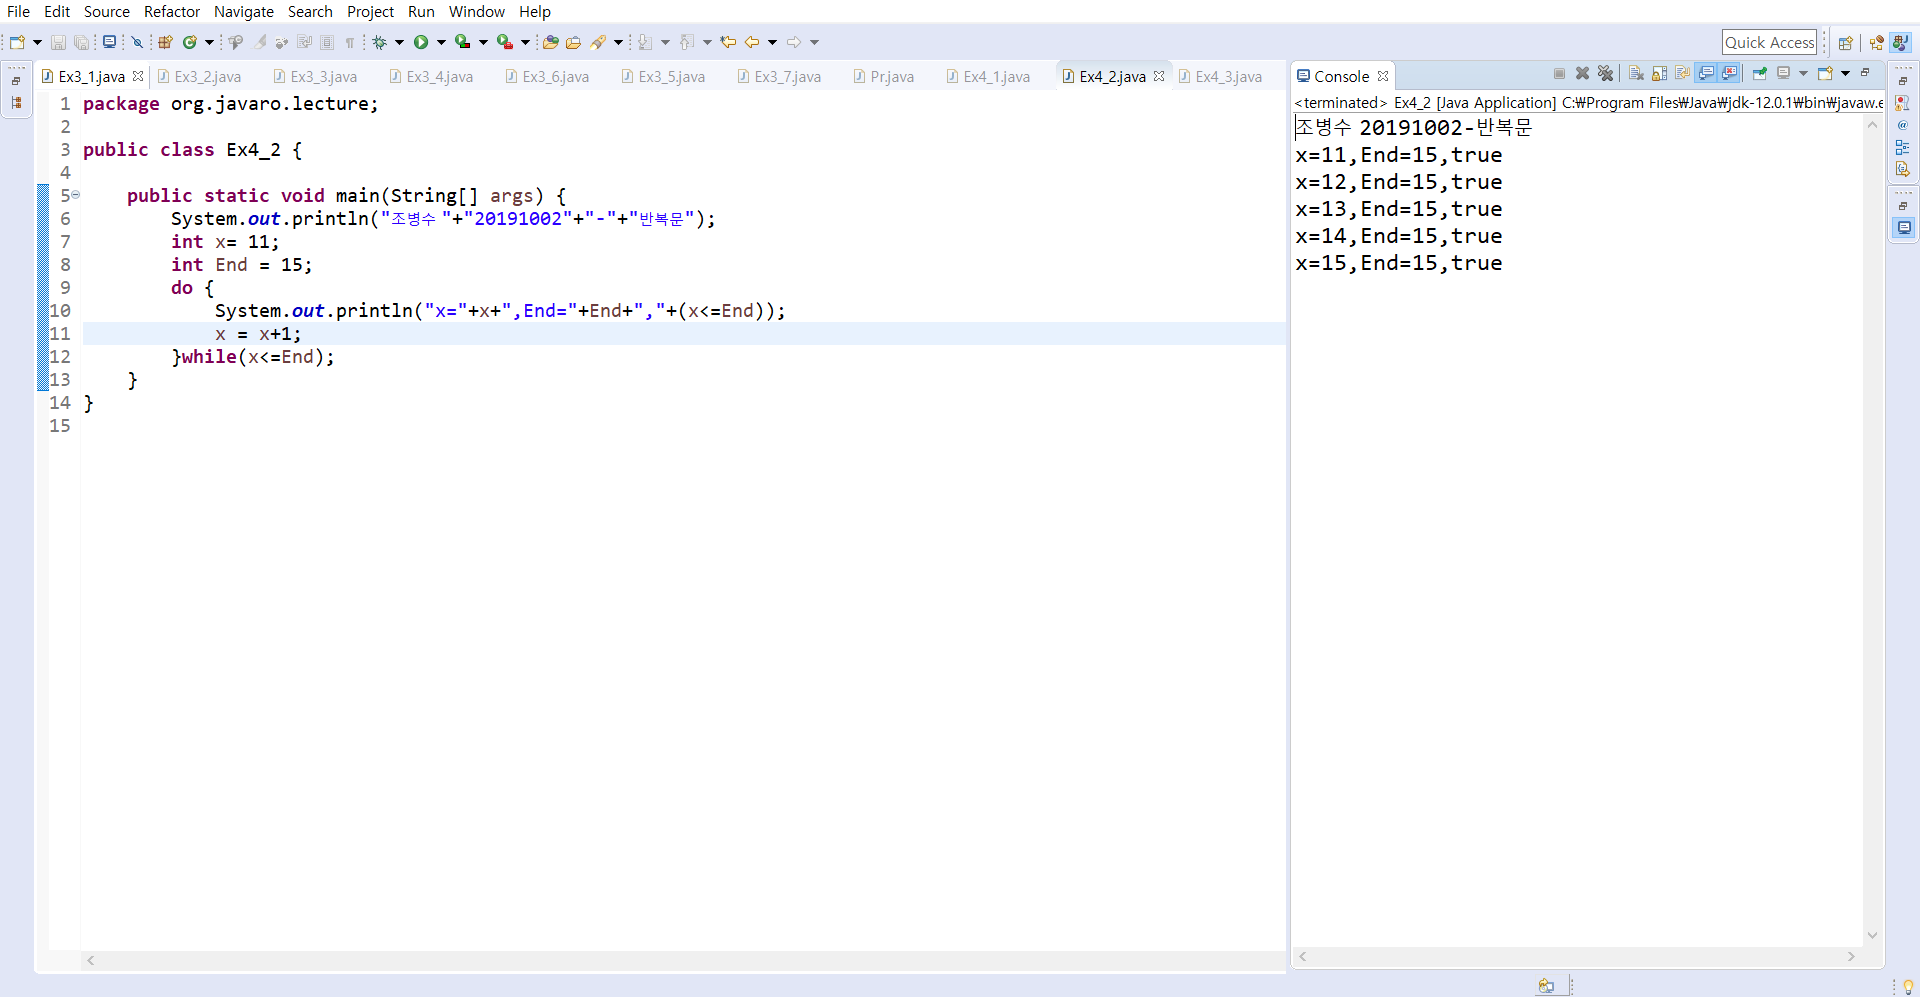Viewport: 1920px width, 997px height.
Task: Toggle Show Console on standard output
Action: tap(1706, 73)
